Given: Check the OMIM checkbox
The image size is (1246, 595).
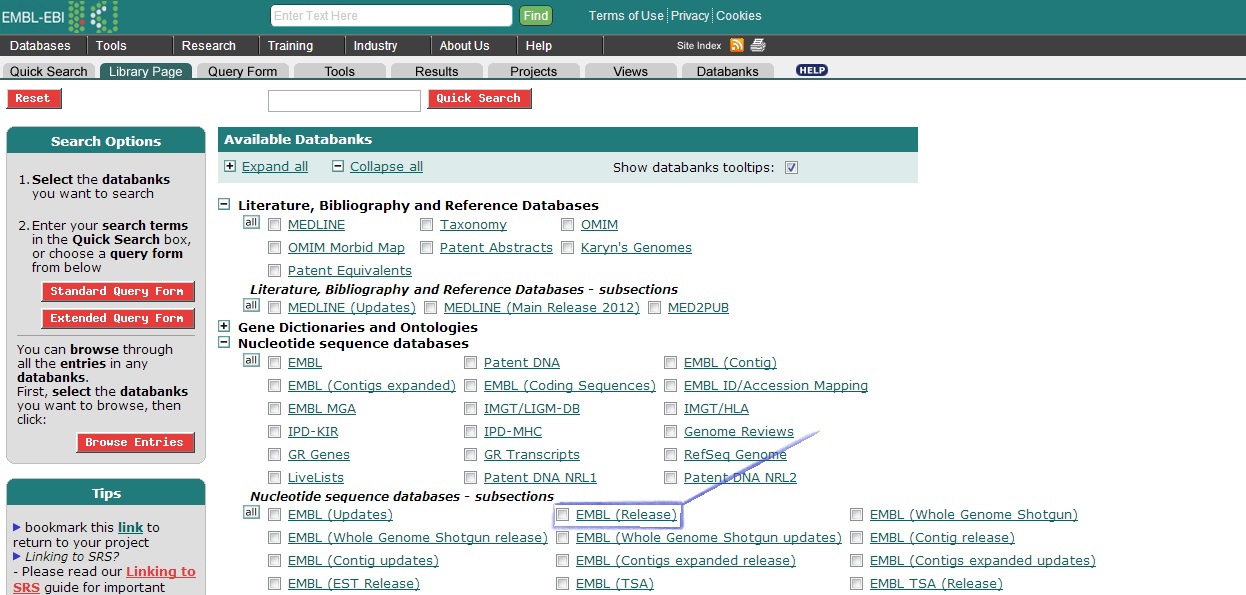Looking at the screenshot, I should pyautogui.click(x=568, y=225).
